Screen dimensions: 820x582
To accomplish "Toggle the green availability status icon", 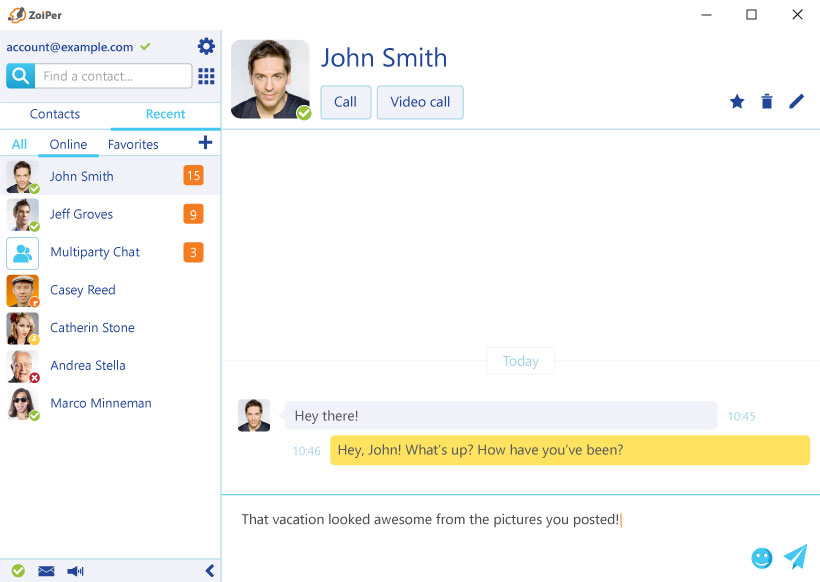I will coord(18,571).
